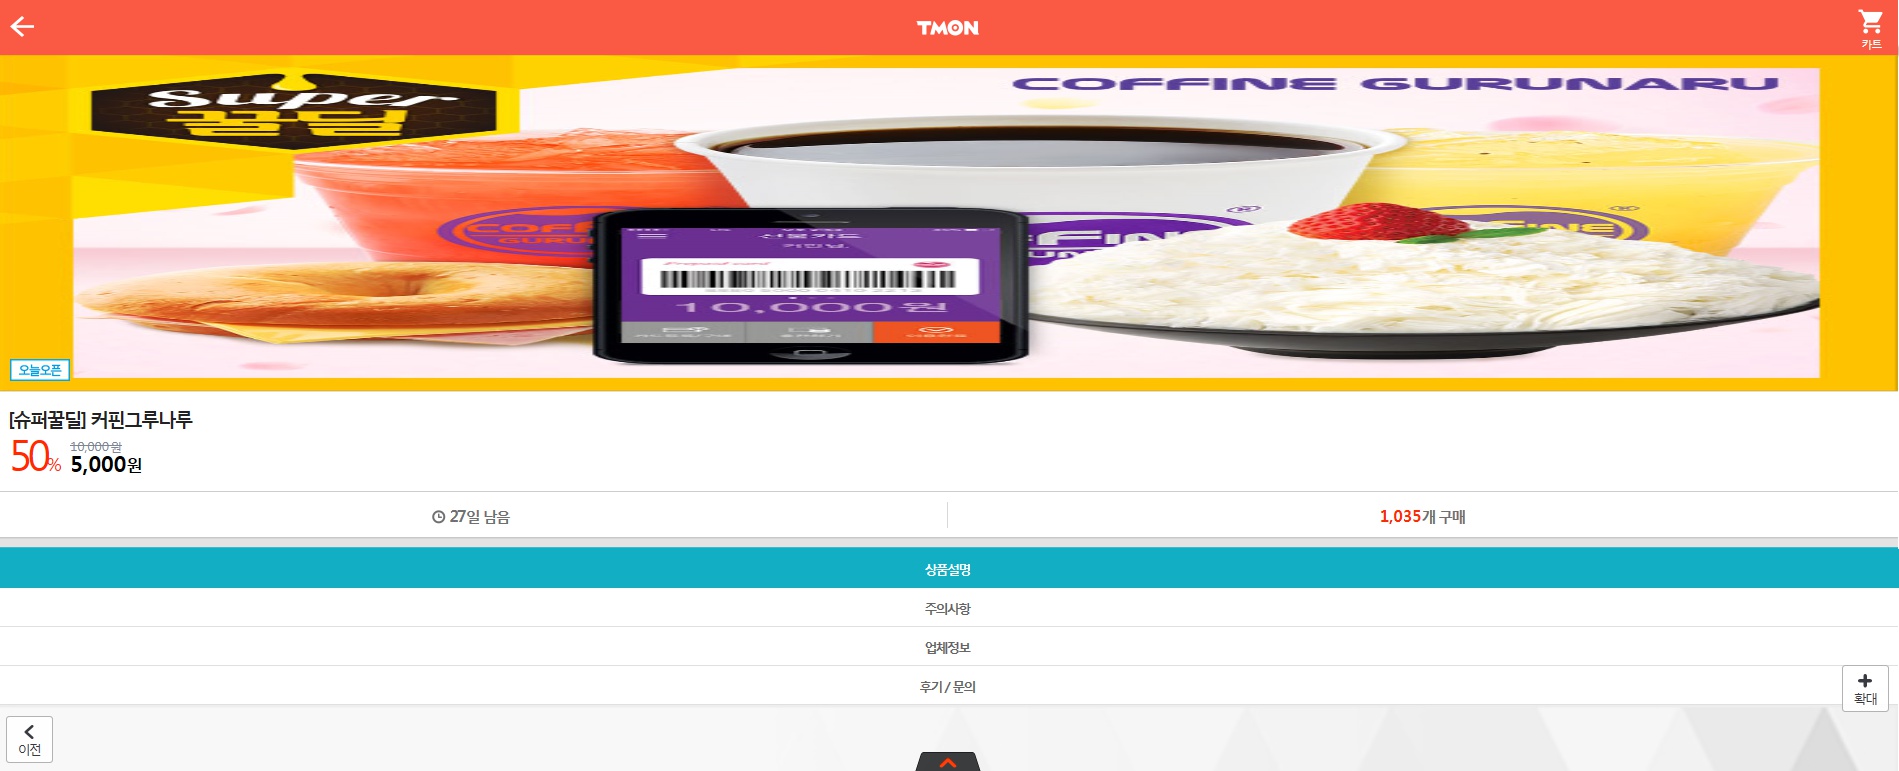Screen dimensions: 1899x771
Task: Click the 이전 back chevron button
Action: click(29, 740)
